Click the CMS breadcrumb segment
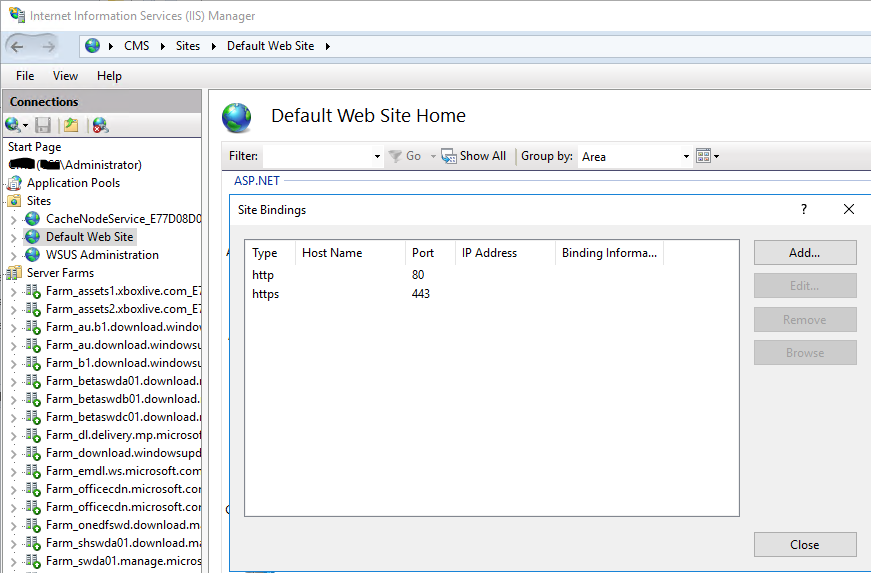The image size is (871, 573). tap(137, 46)
